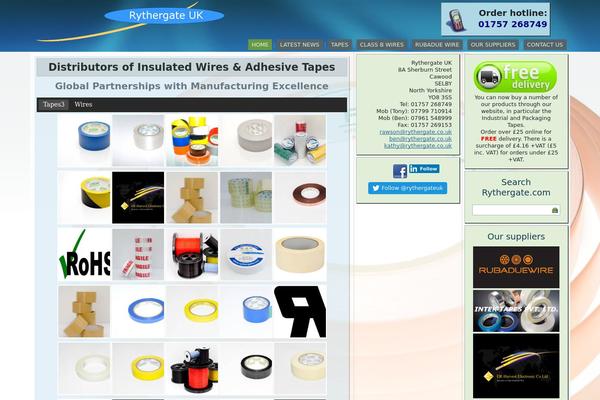
Task: Open the translucent white tape in fifth row
Action: [x=84, y=369]
